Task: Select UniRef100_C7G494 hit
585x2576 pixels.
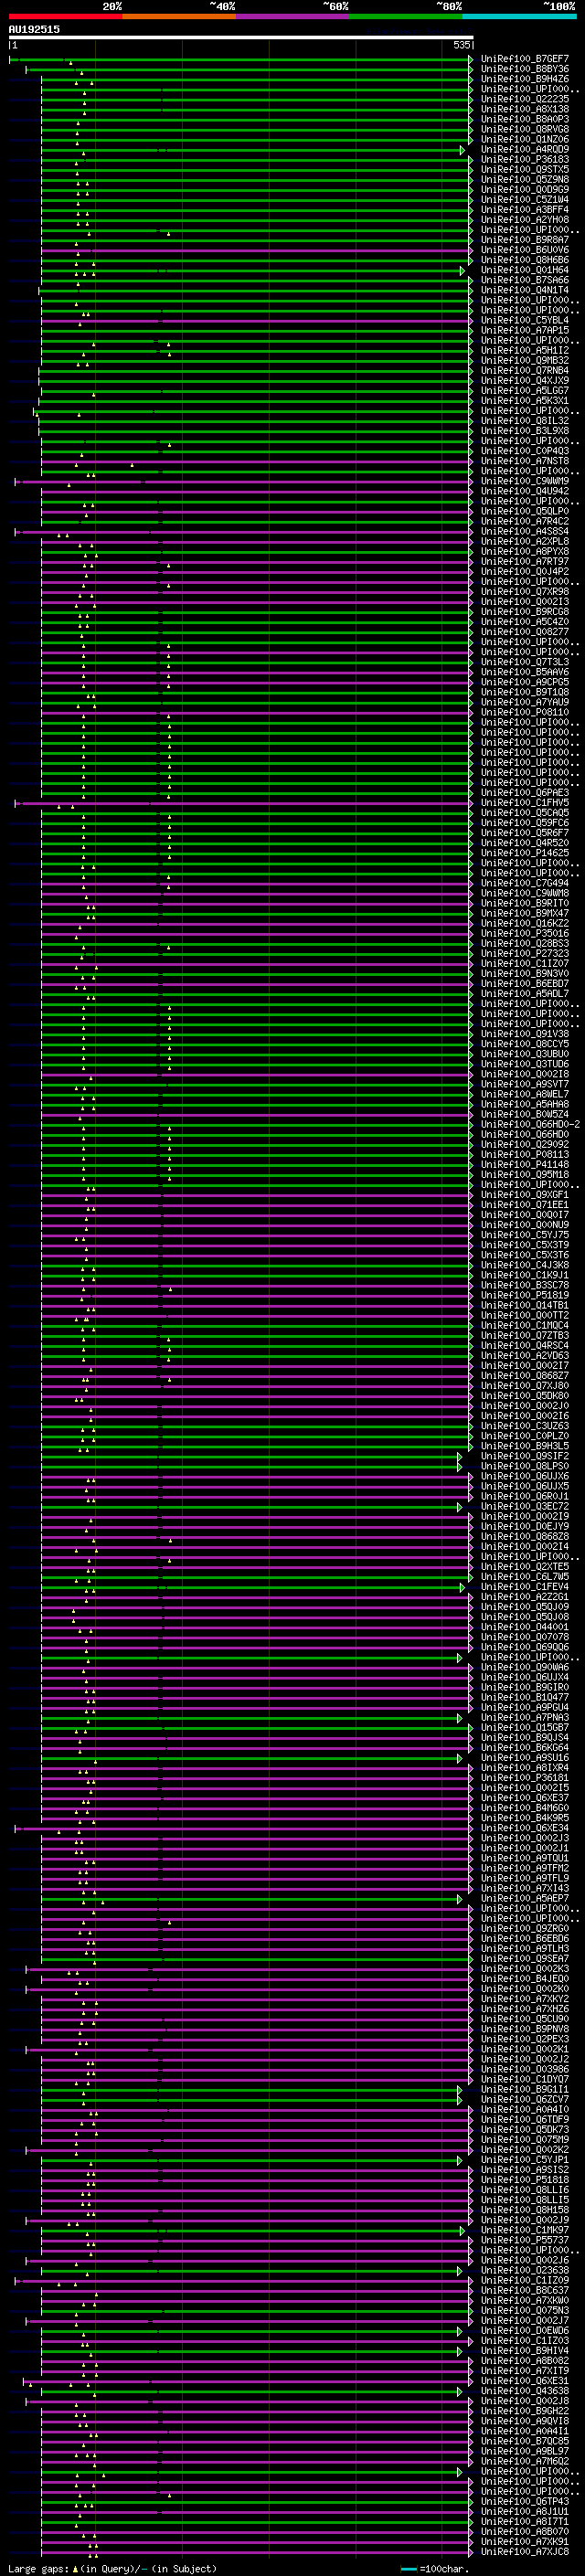Action: [524, 883]
